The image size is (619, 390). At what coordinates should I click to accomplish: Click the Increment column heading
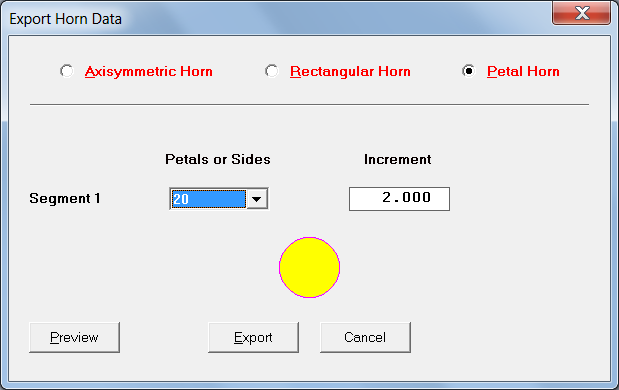pos(398,159)
